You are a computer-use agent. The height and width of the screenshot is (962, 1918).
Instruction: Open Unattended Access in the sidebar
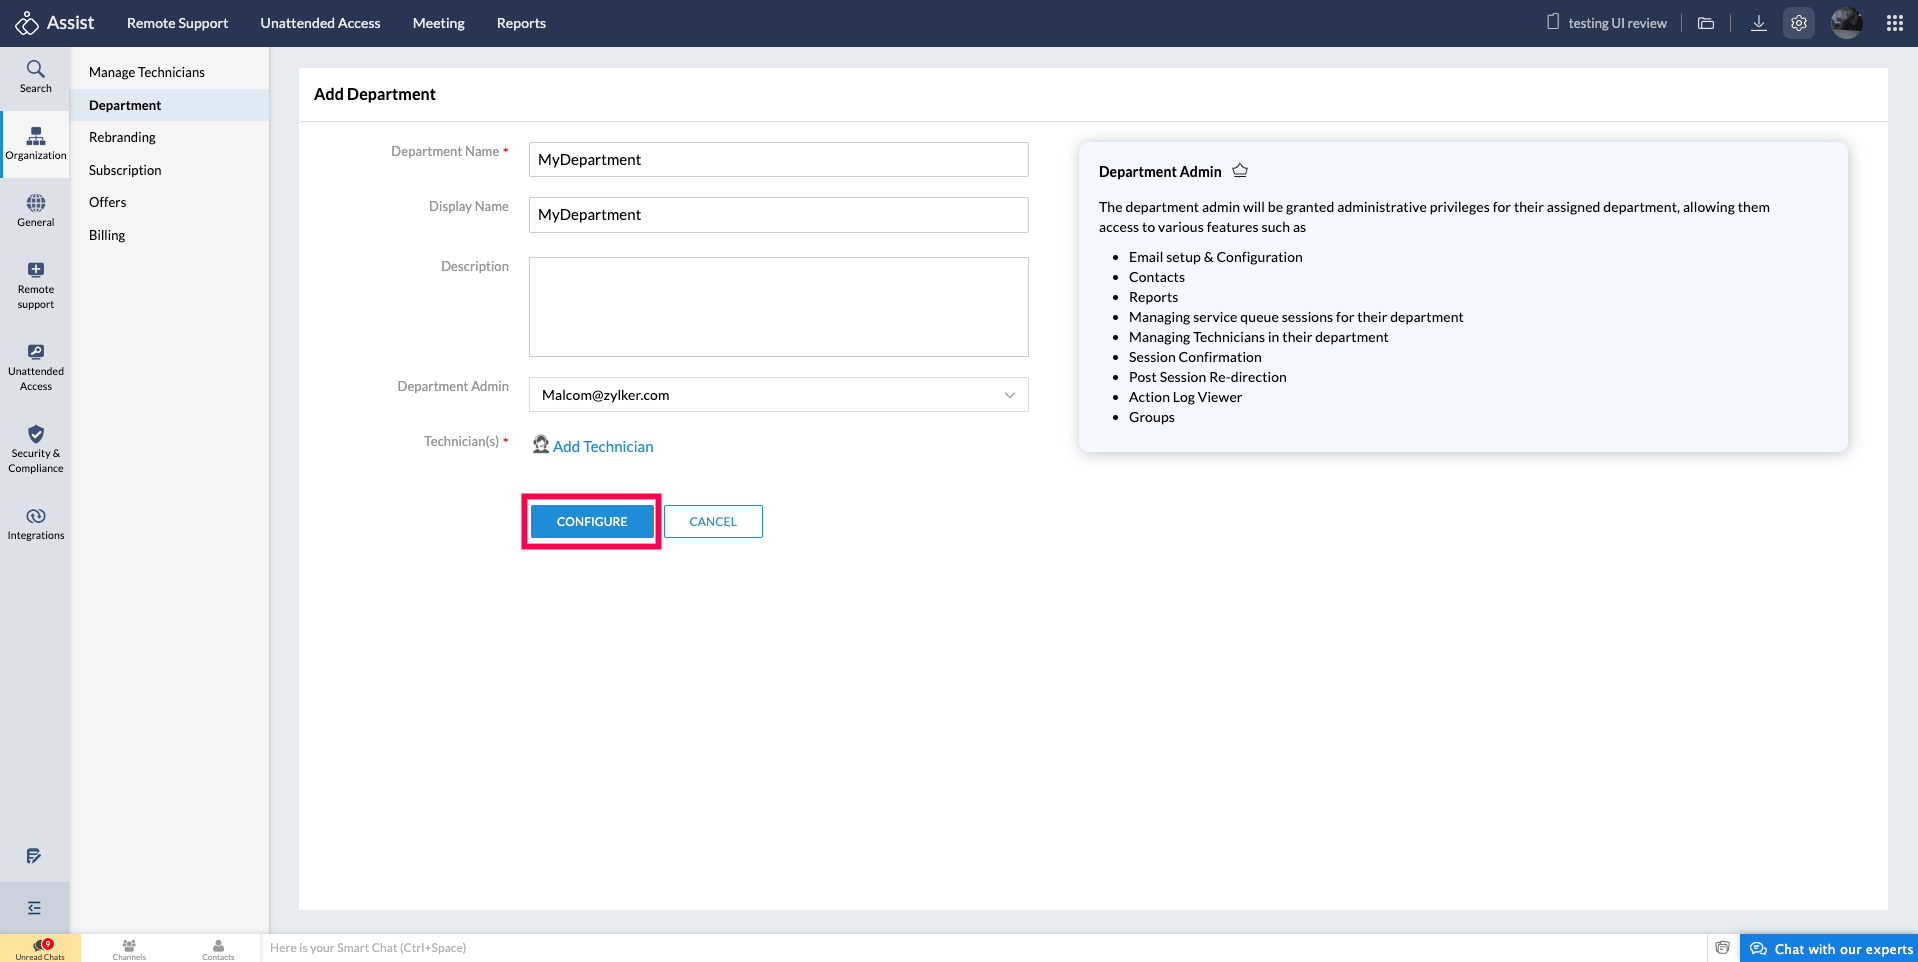pos(35,367)
